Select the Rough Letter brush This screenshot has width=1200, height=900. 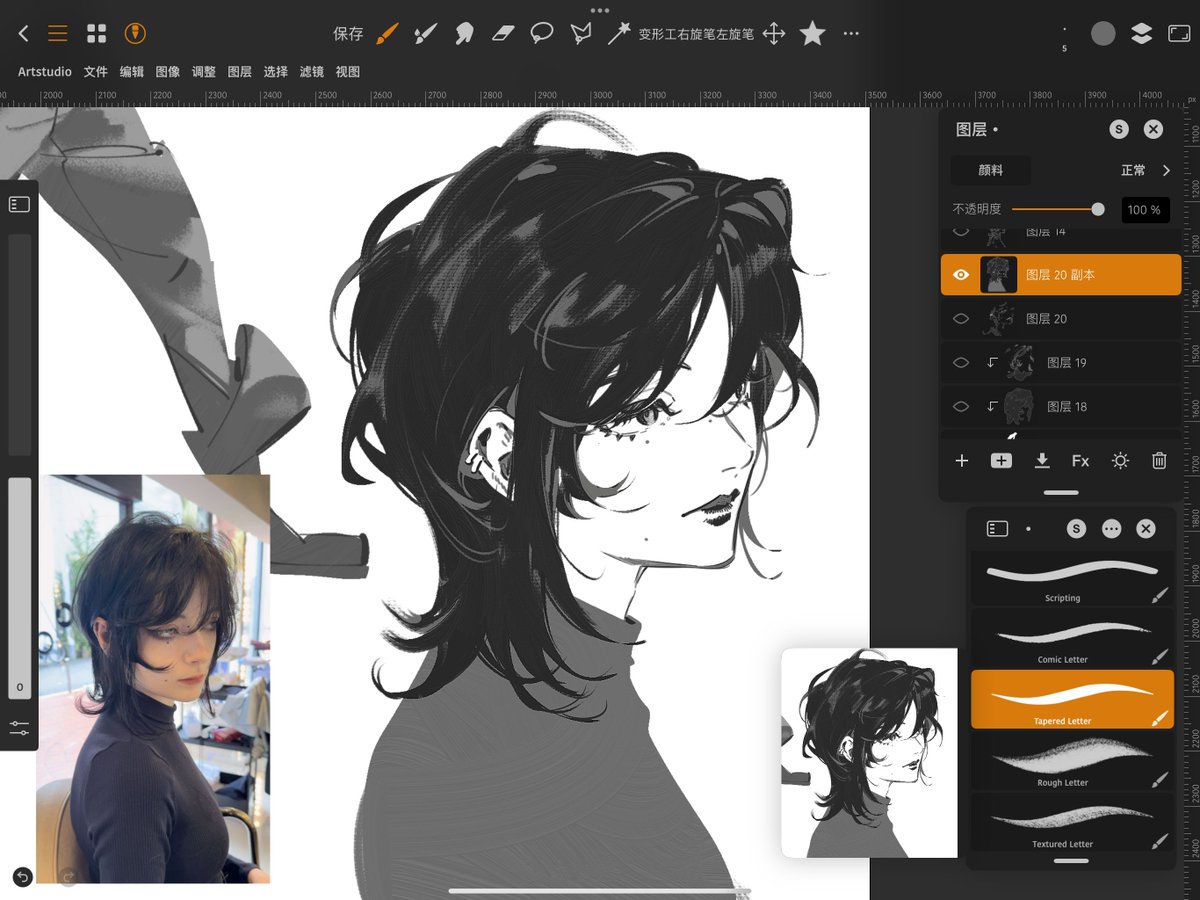pos(1072,762)
